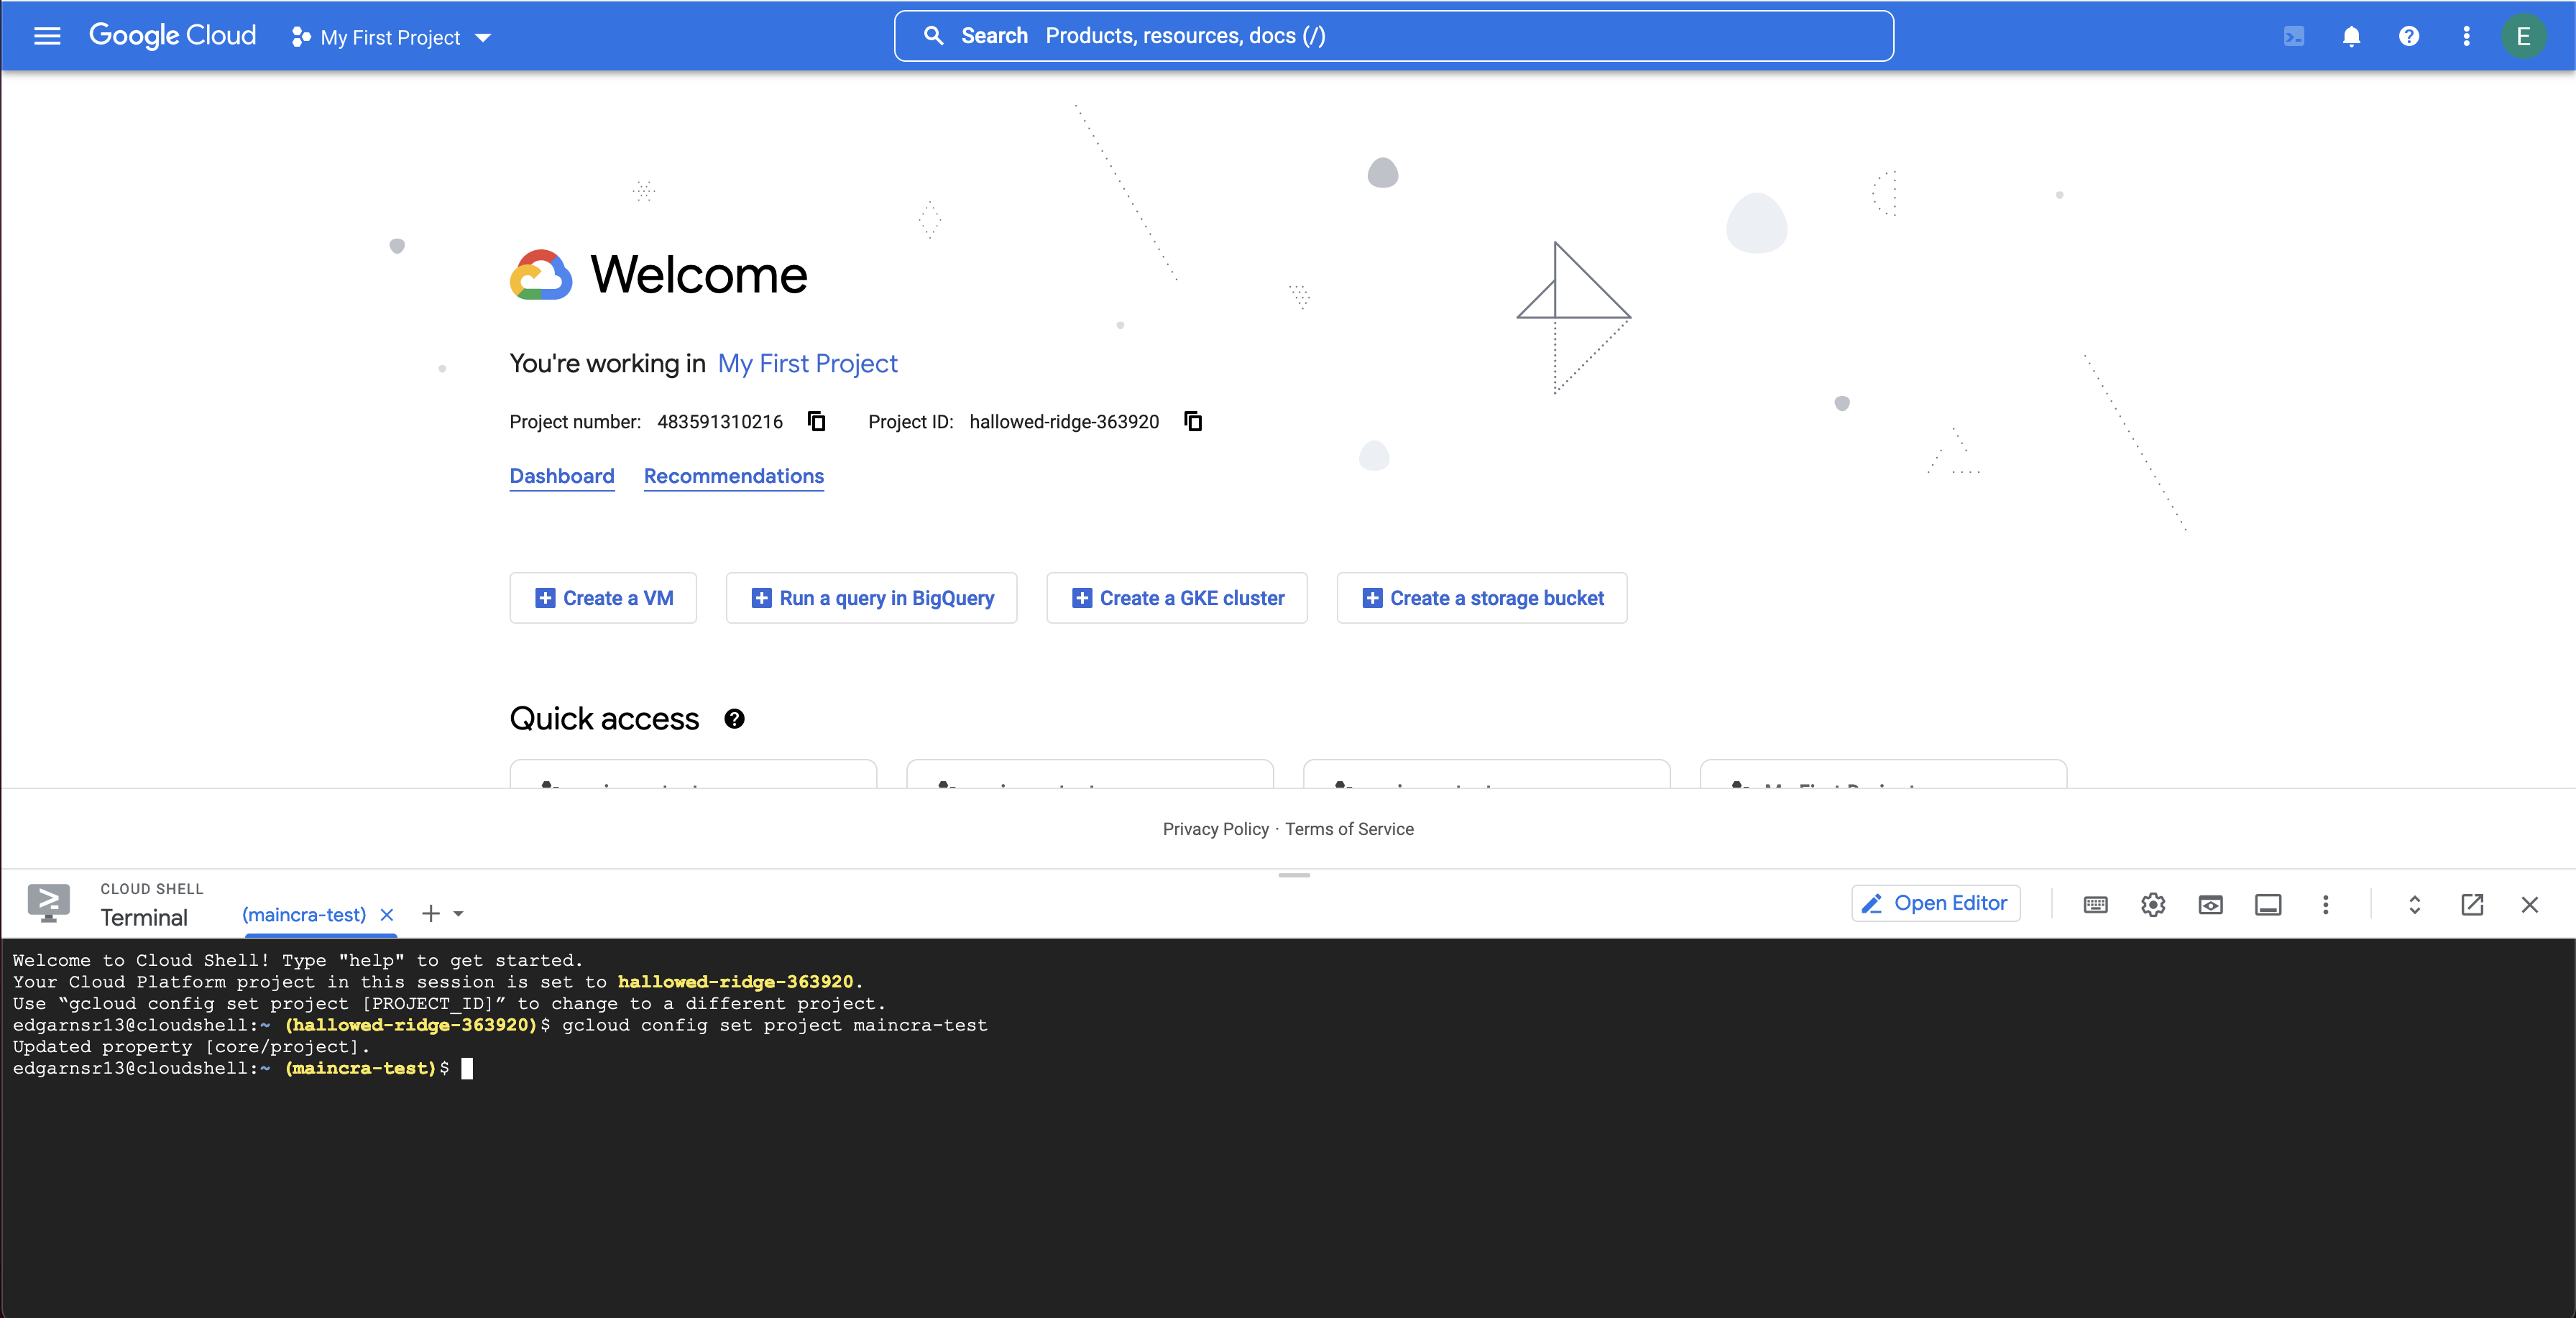Open Cloud Shell terminal settings gear

(2153, 905)
